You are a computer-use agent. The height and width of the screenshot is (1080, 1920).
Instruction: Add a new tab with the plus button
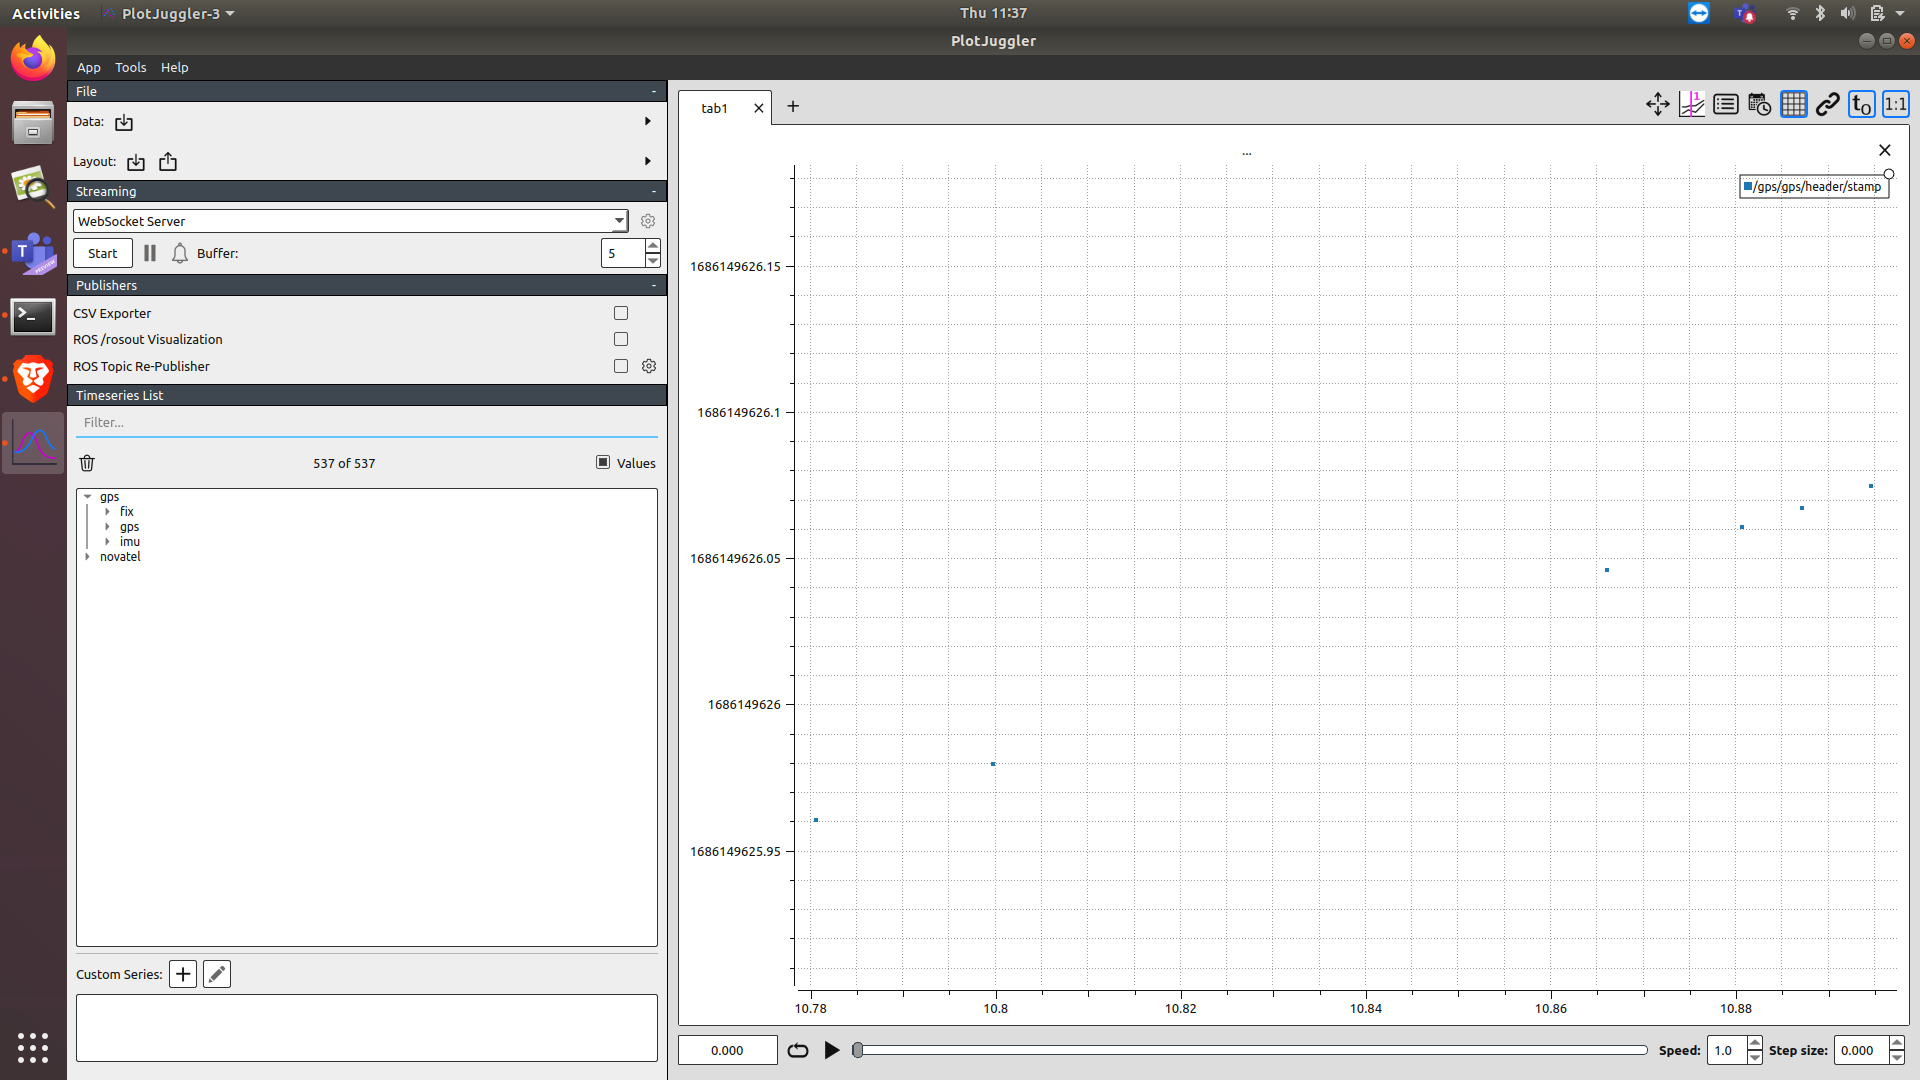tap(793, 106)
